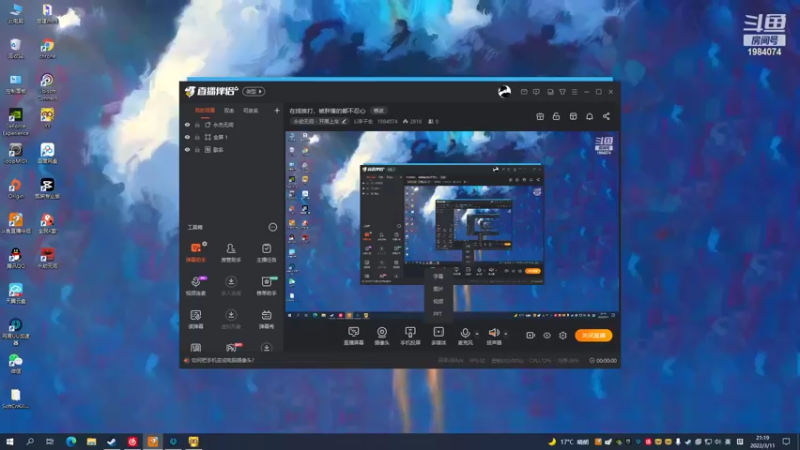Open the phone-as-webcam help link in status bar

tap(222, 360)
